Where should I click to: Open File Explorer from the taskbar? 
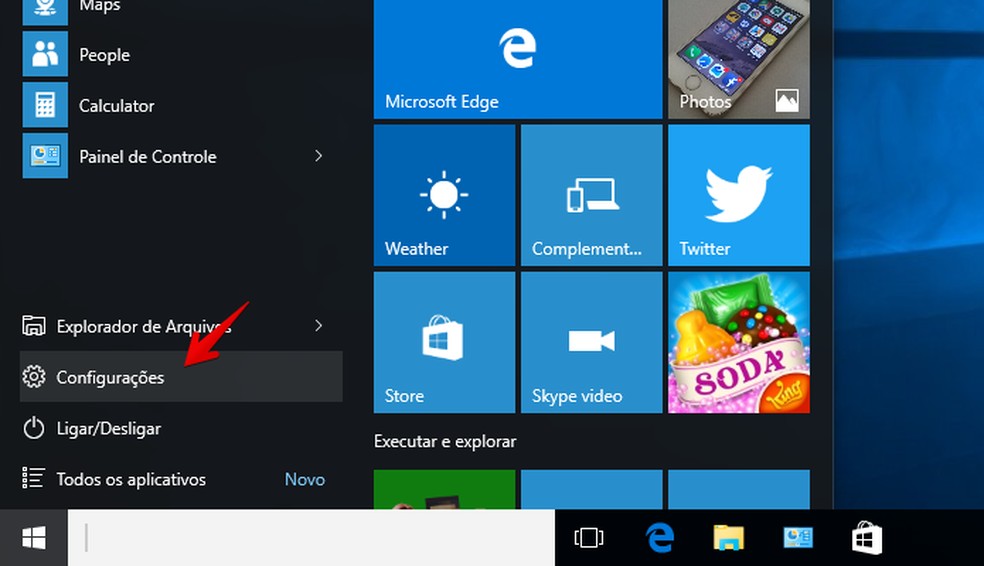click(729, 538)
